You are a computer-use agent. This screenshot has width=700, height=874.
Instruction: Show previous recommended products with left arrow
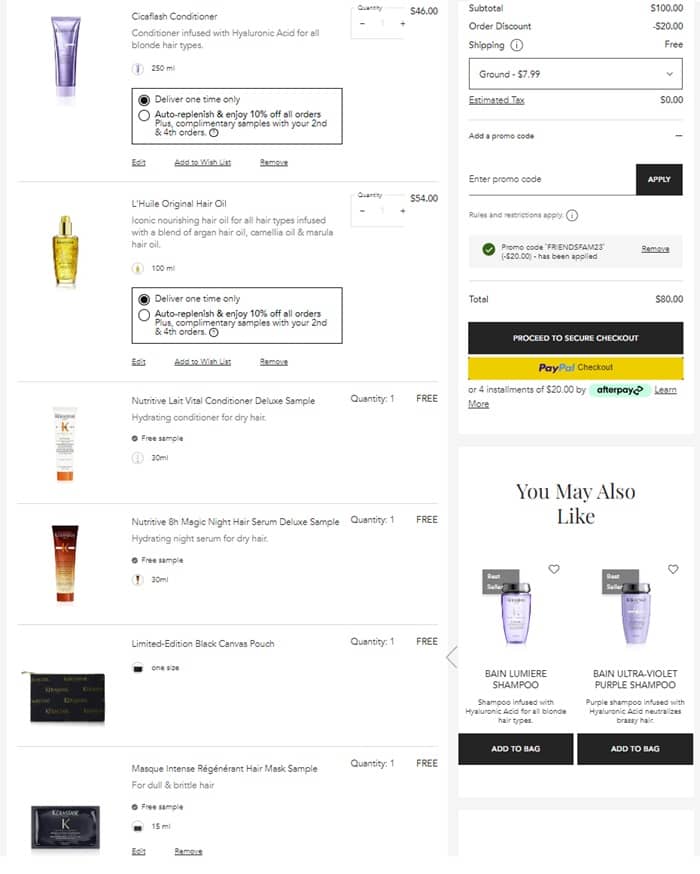point(452,657)
